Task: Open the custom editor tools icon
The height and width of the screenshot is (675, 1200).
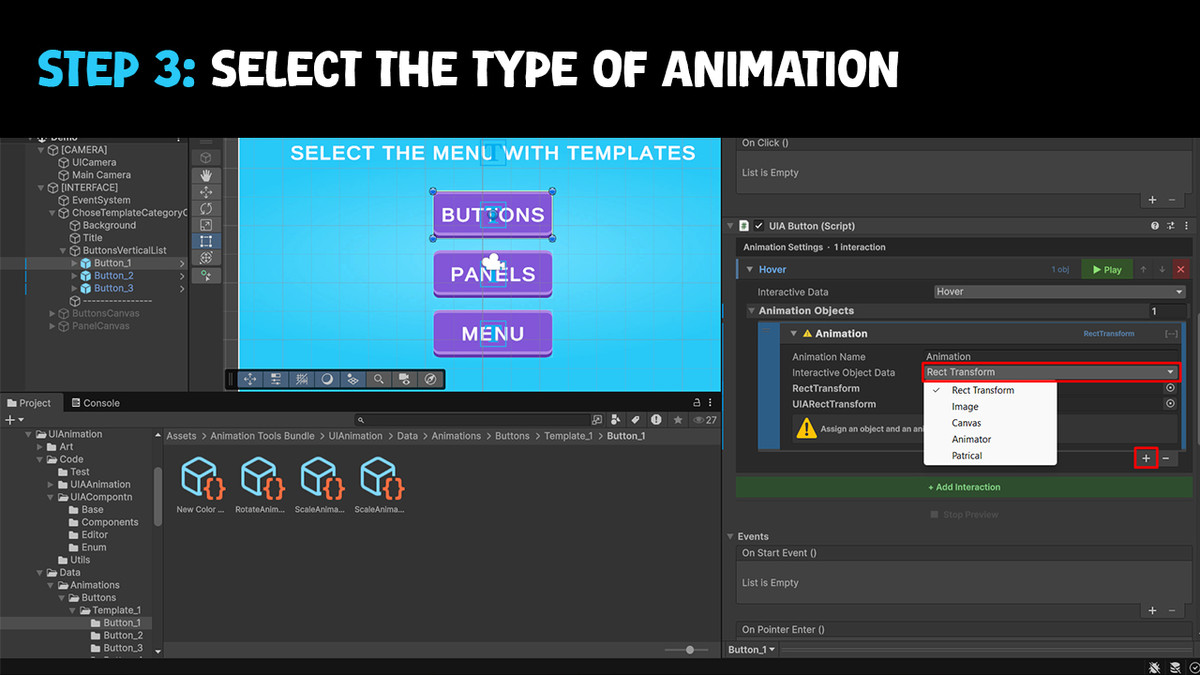Action: click(206, 275)
